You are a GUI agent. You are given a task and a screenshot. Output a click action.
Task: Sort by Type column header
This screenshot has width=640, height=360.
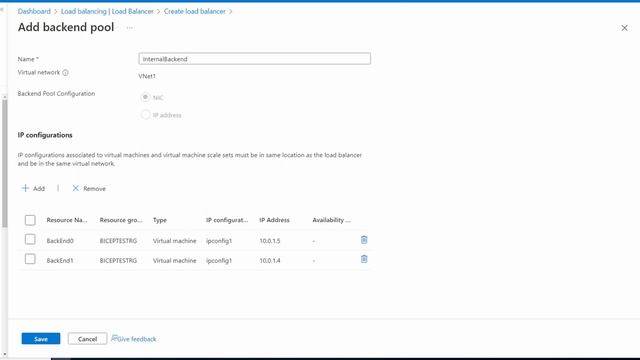pos(160,220)
